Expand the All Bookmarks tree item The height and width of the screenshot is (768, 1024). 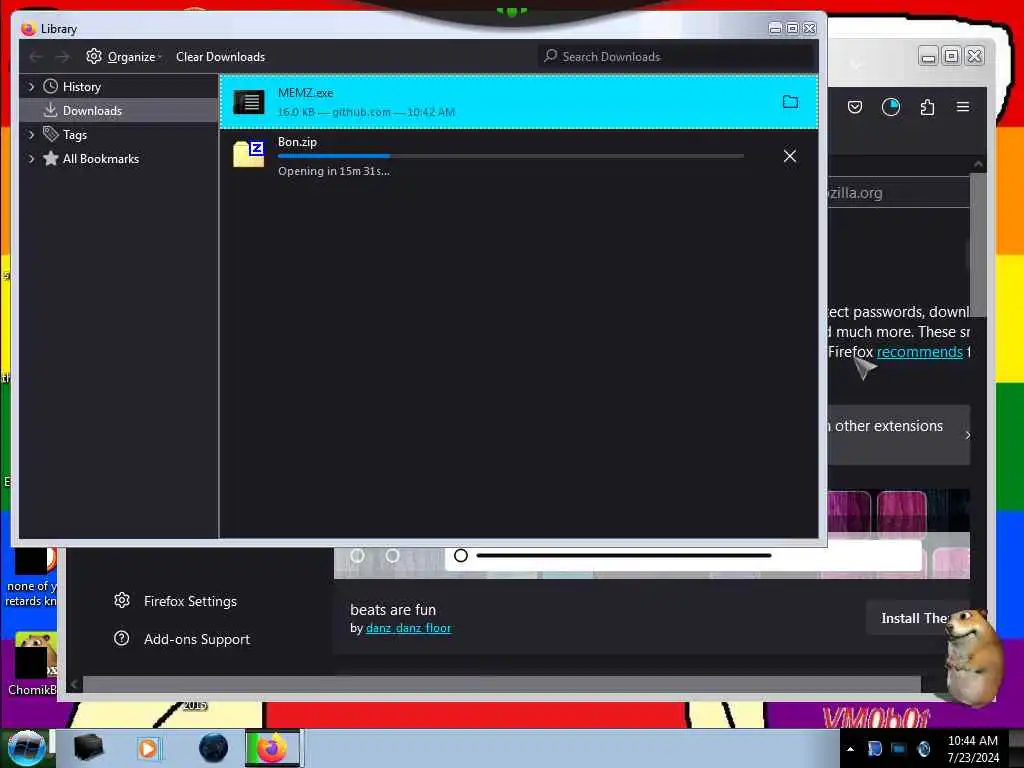[31, 159]
